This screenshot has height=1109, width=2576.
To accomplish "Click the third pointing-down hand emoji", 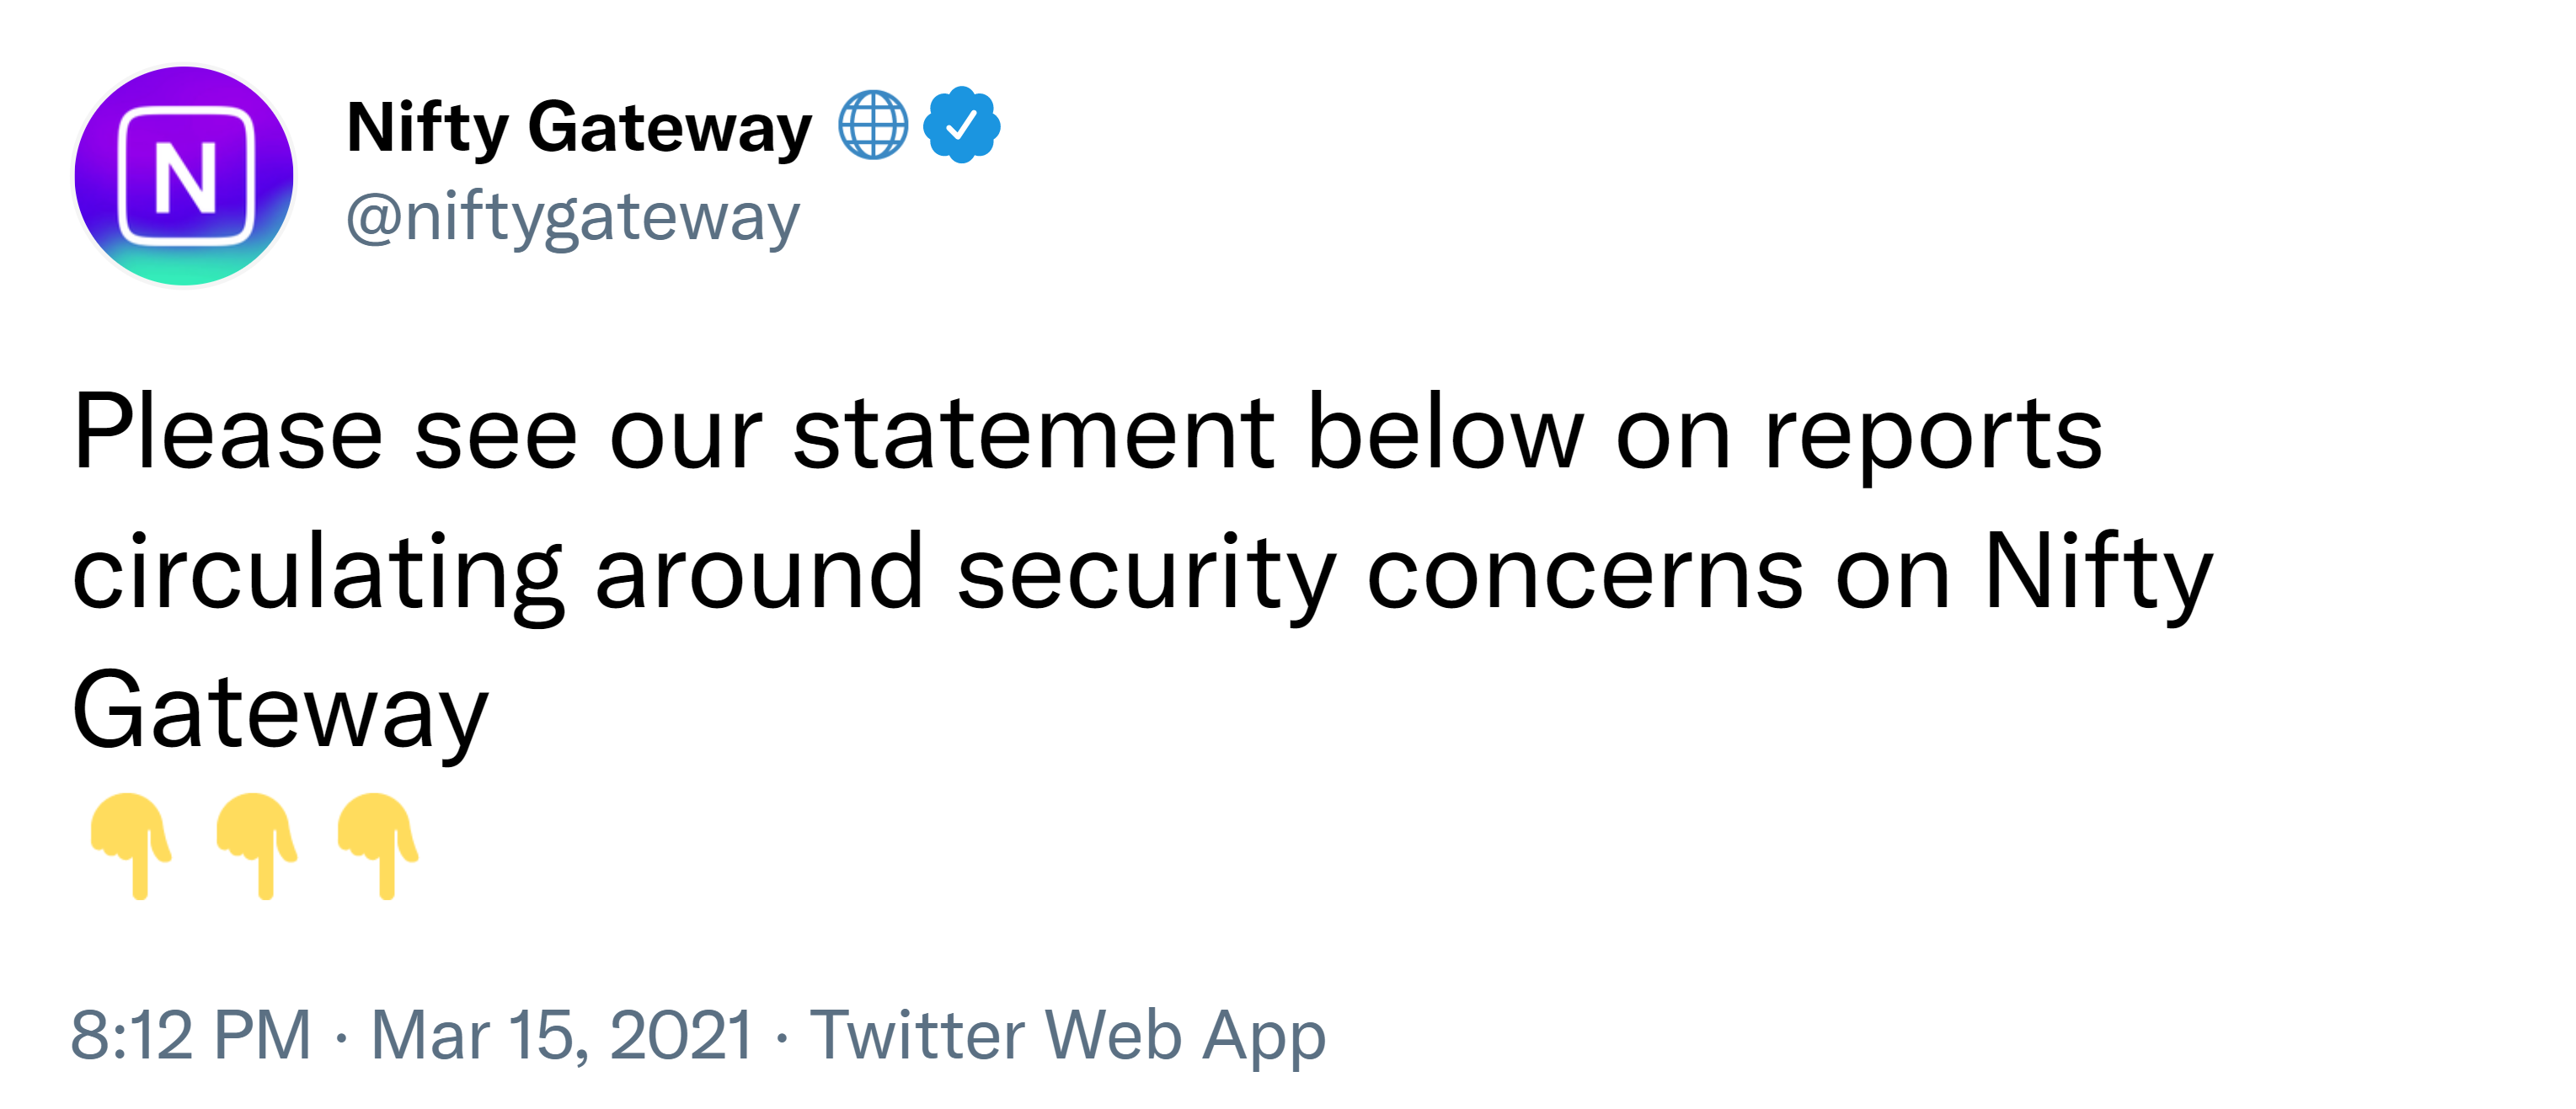I will [x=378, y=846].
